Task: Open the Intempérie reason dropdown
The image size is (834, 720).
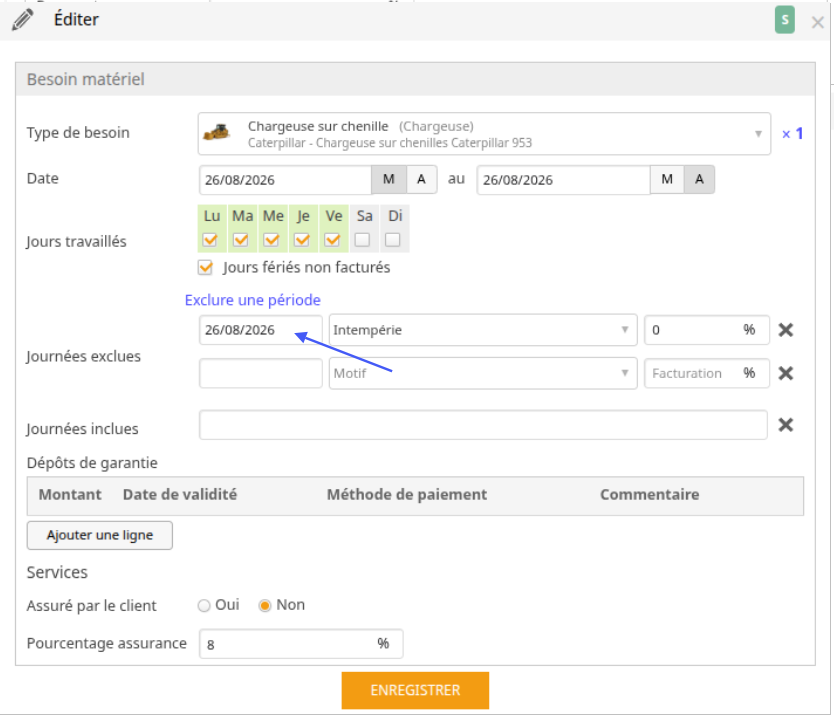Action: click(483, 330)
